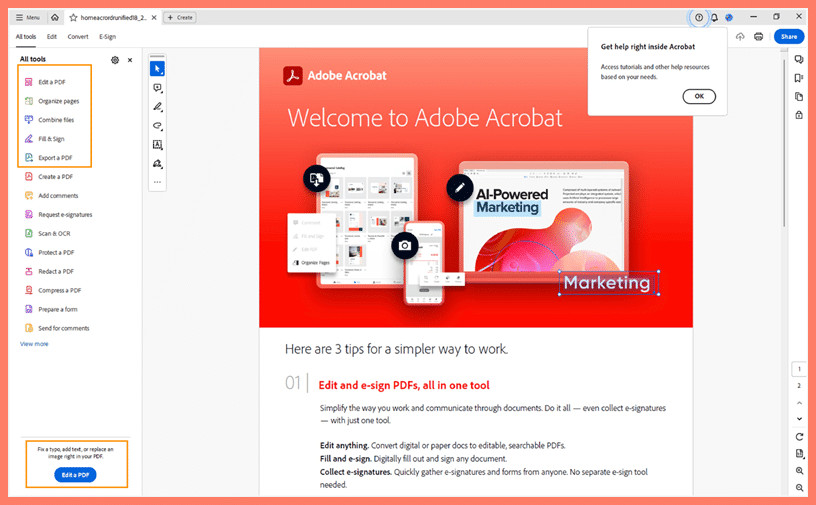Open All tools settings gear
This screenshot has height=505, width=816.
(x=115, y=60)
